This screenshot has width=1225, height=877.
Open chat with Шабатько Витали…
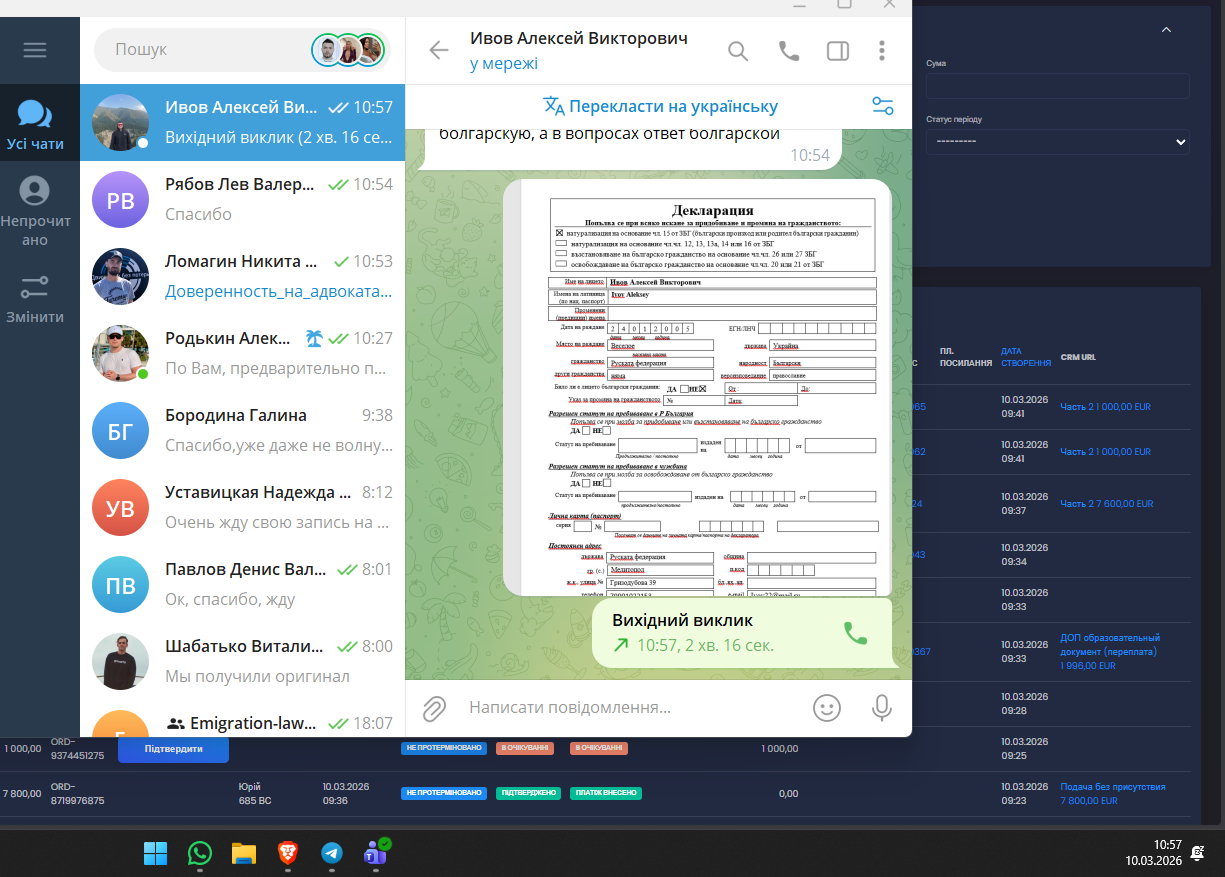tap(243, 661)
